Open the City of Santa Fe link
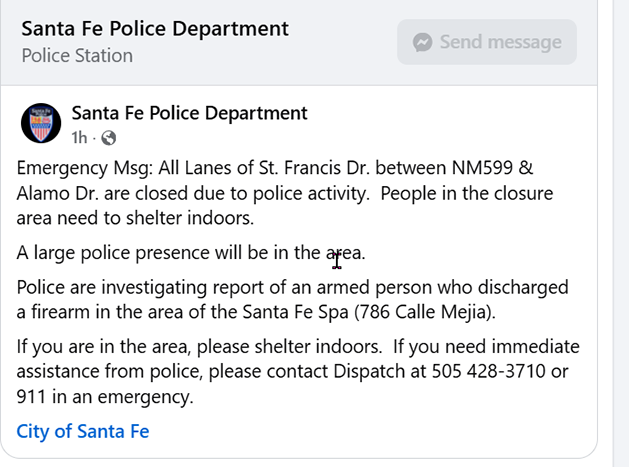 [83, 432]
